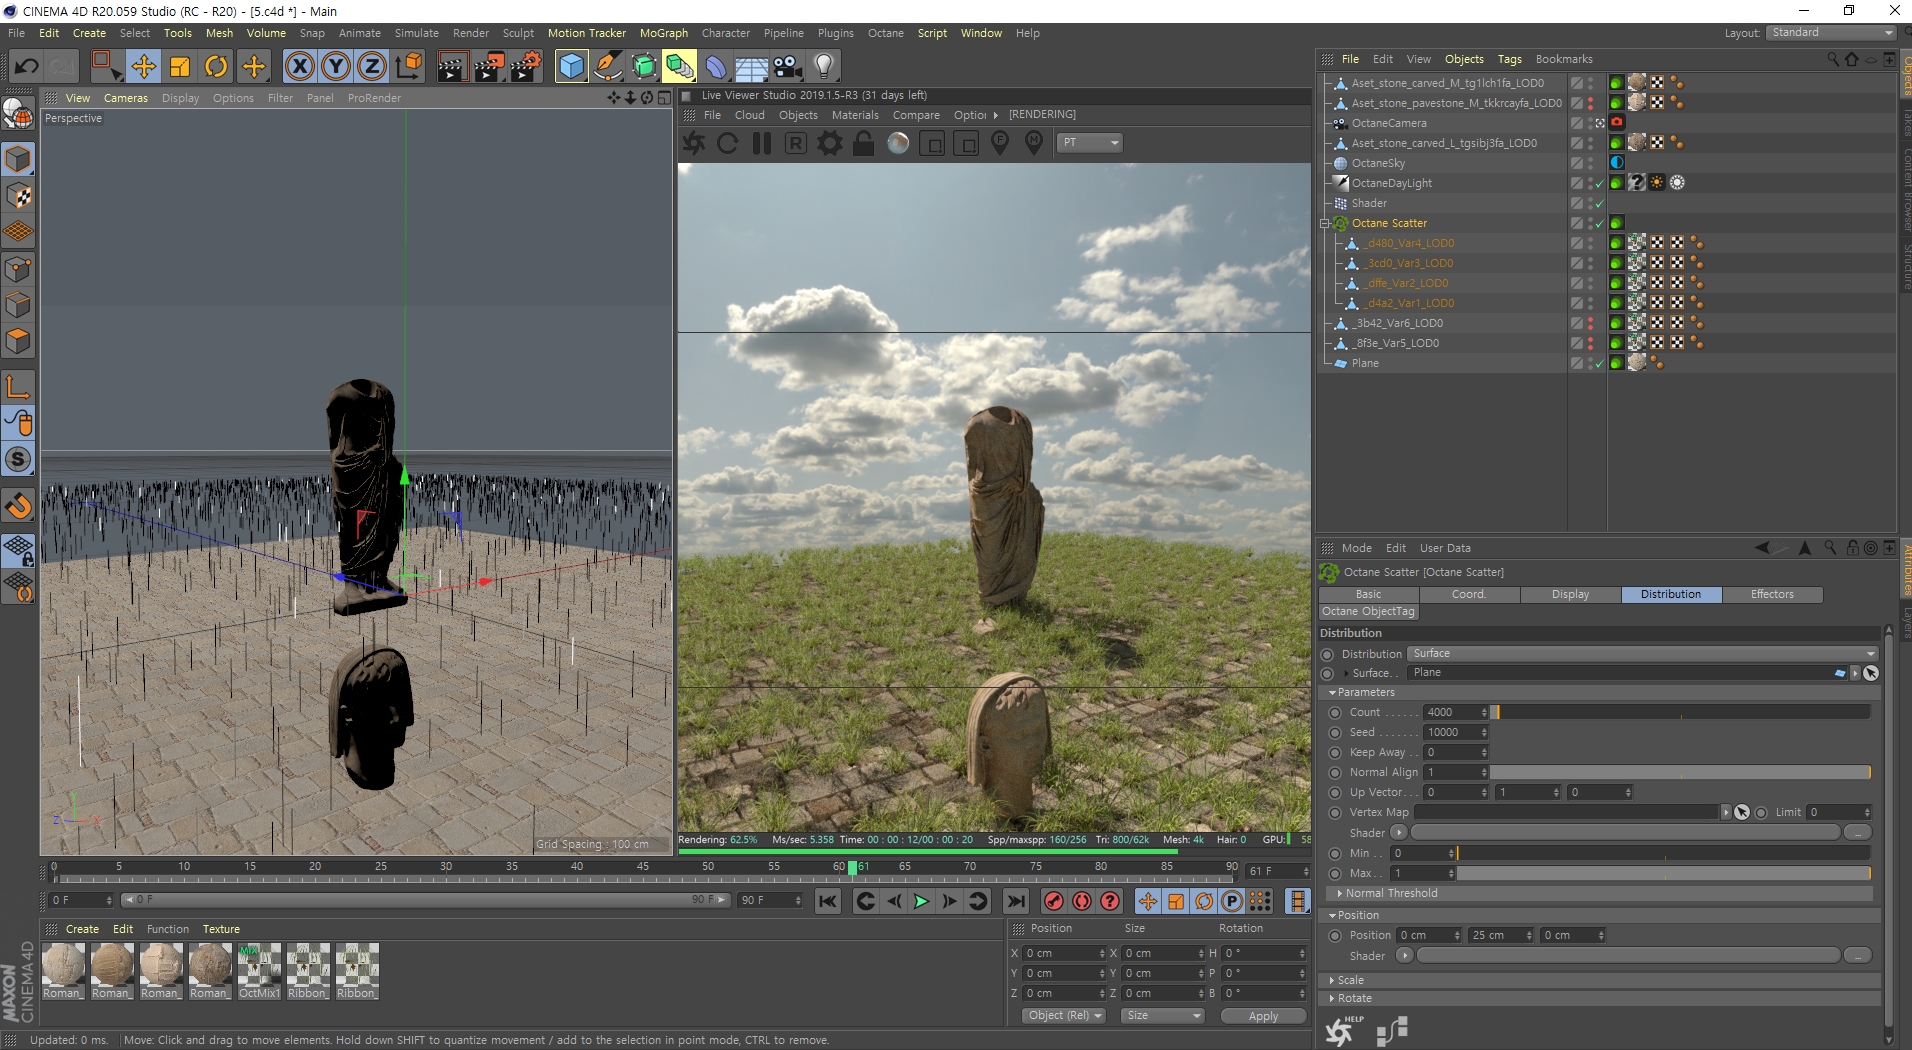Select OctaneDayLight in object list
The width and height of the screenshot is (1912, 1050).
(x=1391, y=183)
